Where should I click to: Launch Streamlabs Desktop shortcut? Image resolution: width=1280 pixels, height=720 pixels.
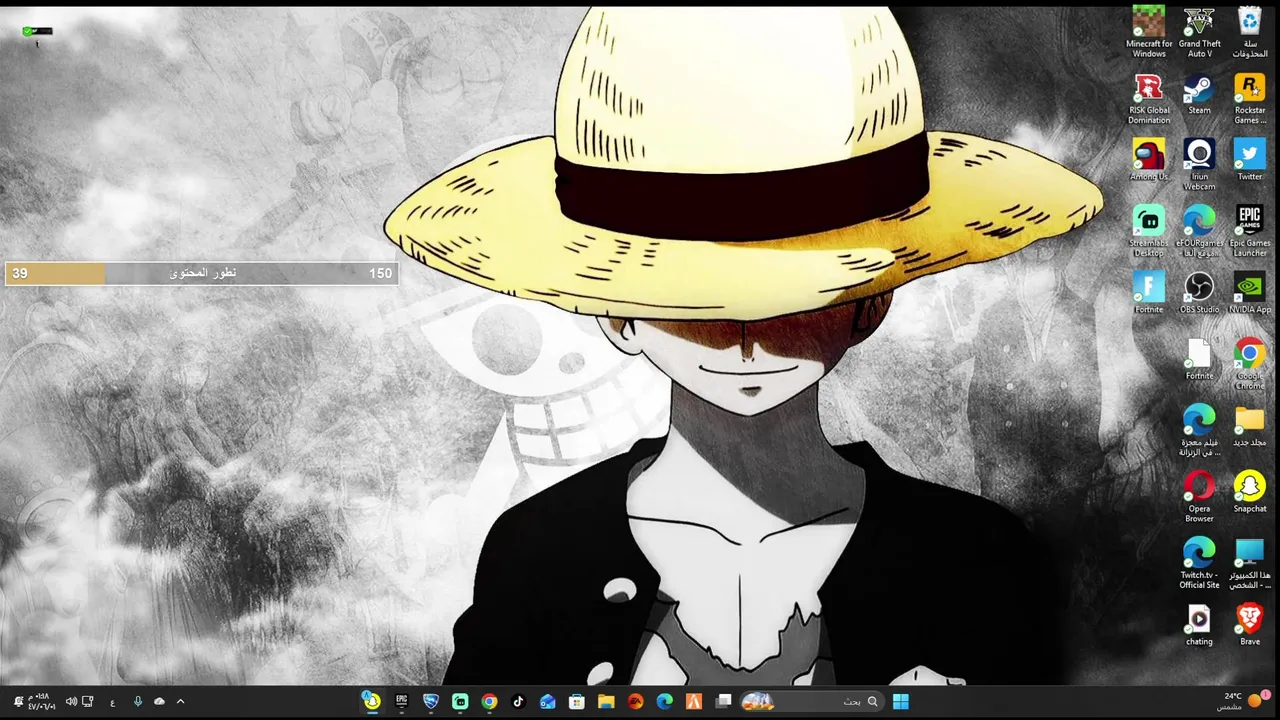point(1149,232)
